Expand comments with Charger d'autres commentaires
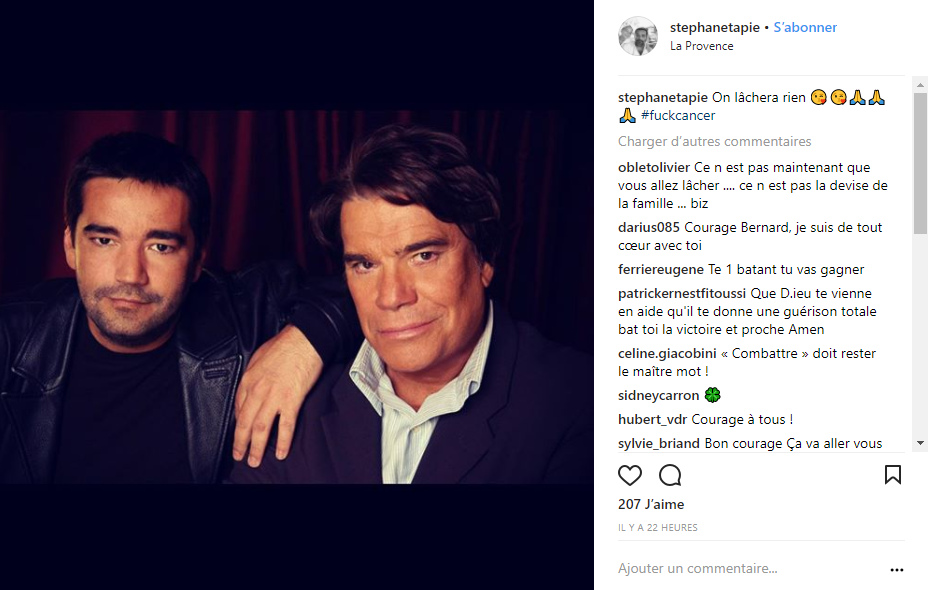The width and height of the screenshot is (928, 590). pyautogui.click(x=715, y=142)
